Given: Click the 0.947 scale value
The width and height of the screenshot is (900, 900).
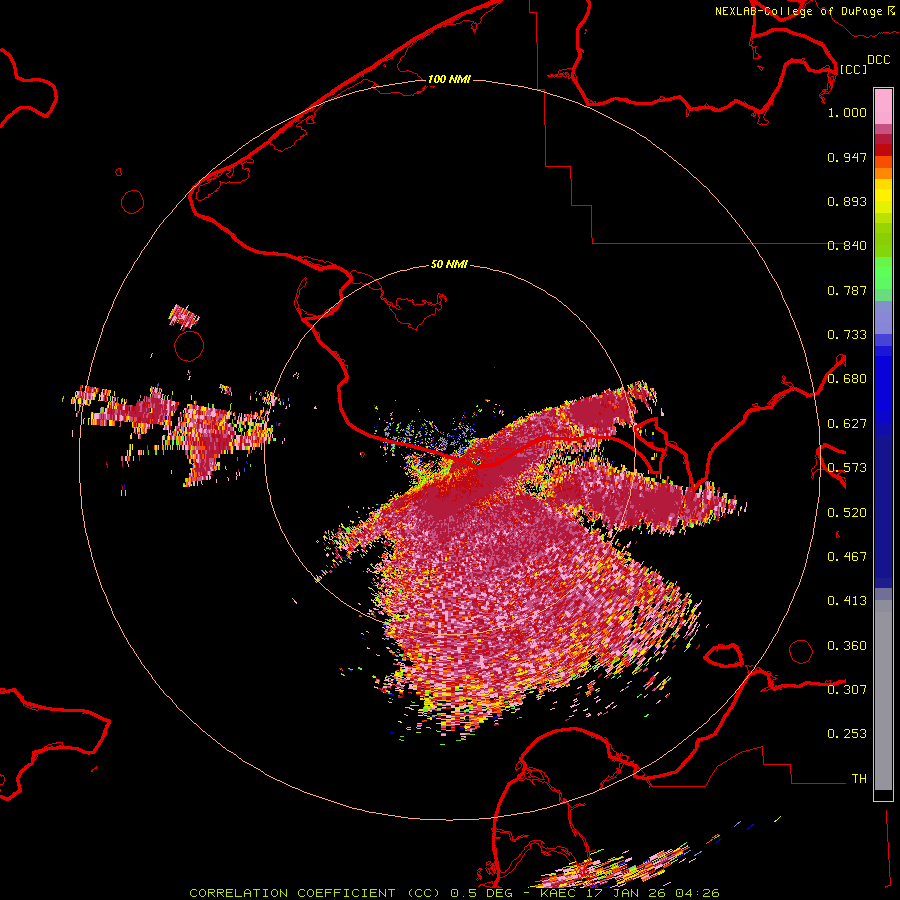Looking at the screenshot, I should 847,157.
